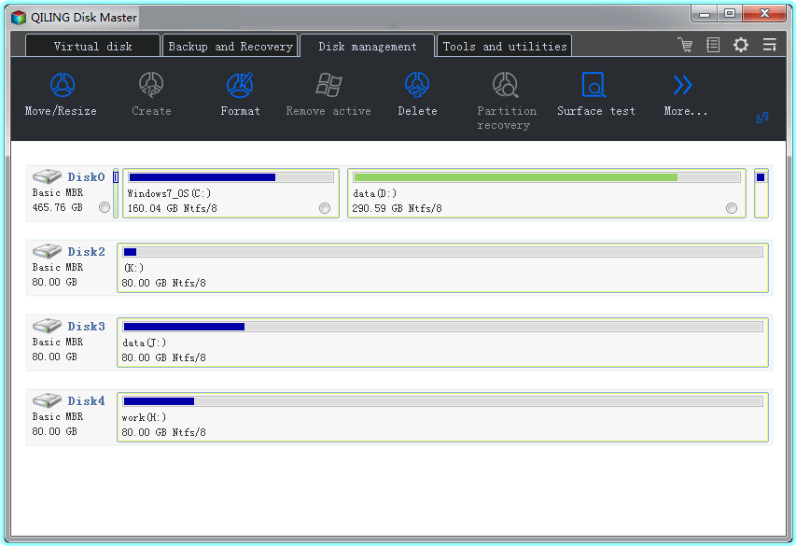Select the Windows7_OS (C:) radio button

[324, 208]
